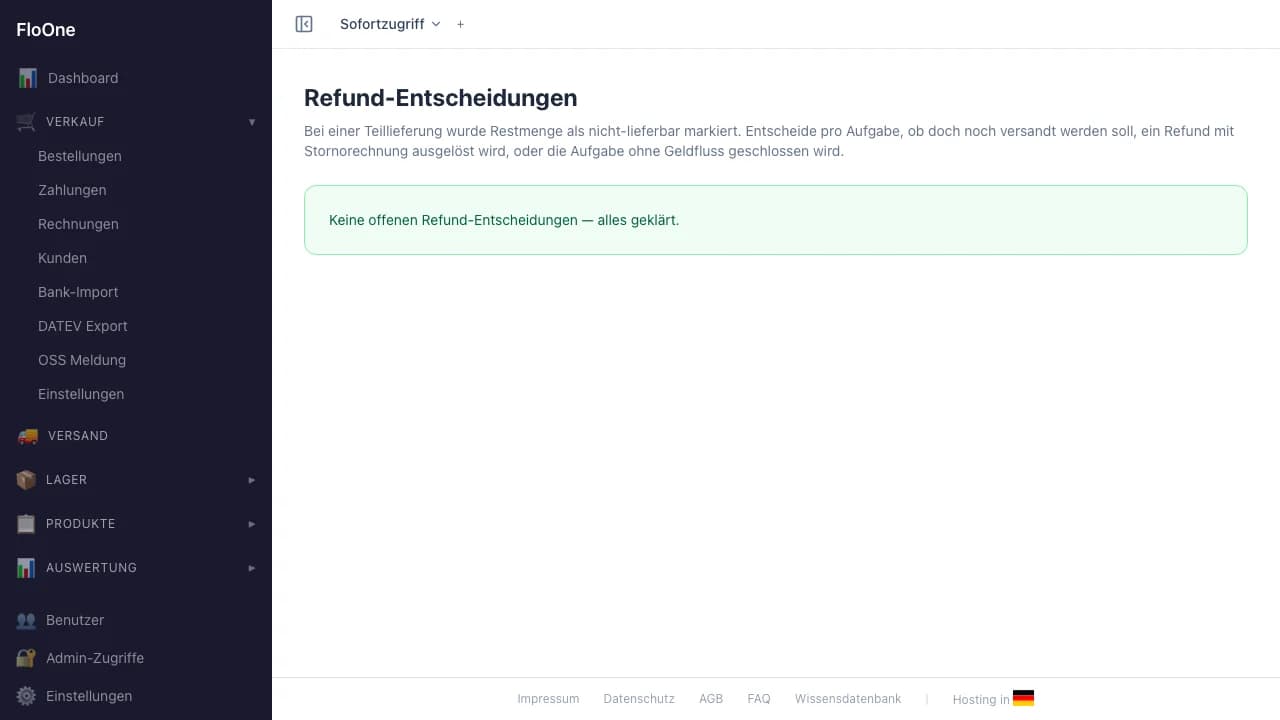Screen dimensions: 1280x720
Task: Open the Datenschutz link
Action: (x=639, y=699)
